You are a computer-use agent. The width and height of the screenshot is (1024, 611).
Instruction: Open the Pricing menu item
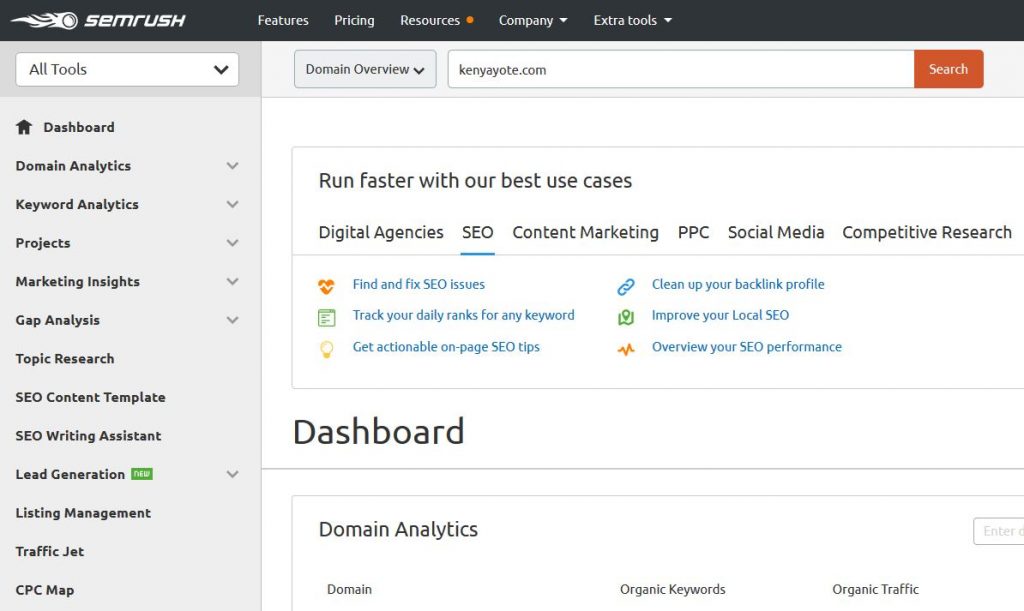pyautogui.click(x=354, y=20)
